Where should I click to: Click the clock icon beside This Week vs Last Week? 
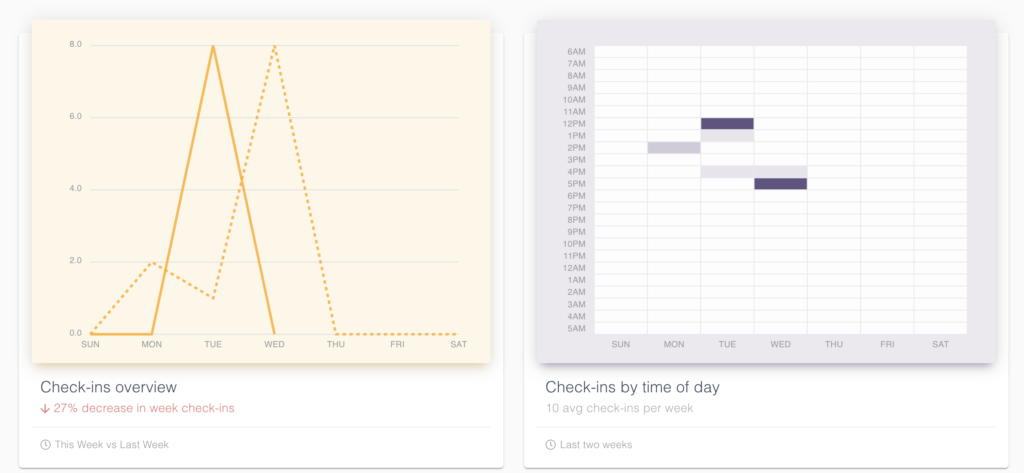coord(45,444)
